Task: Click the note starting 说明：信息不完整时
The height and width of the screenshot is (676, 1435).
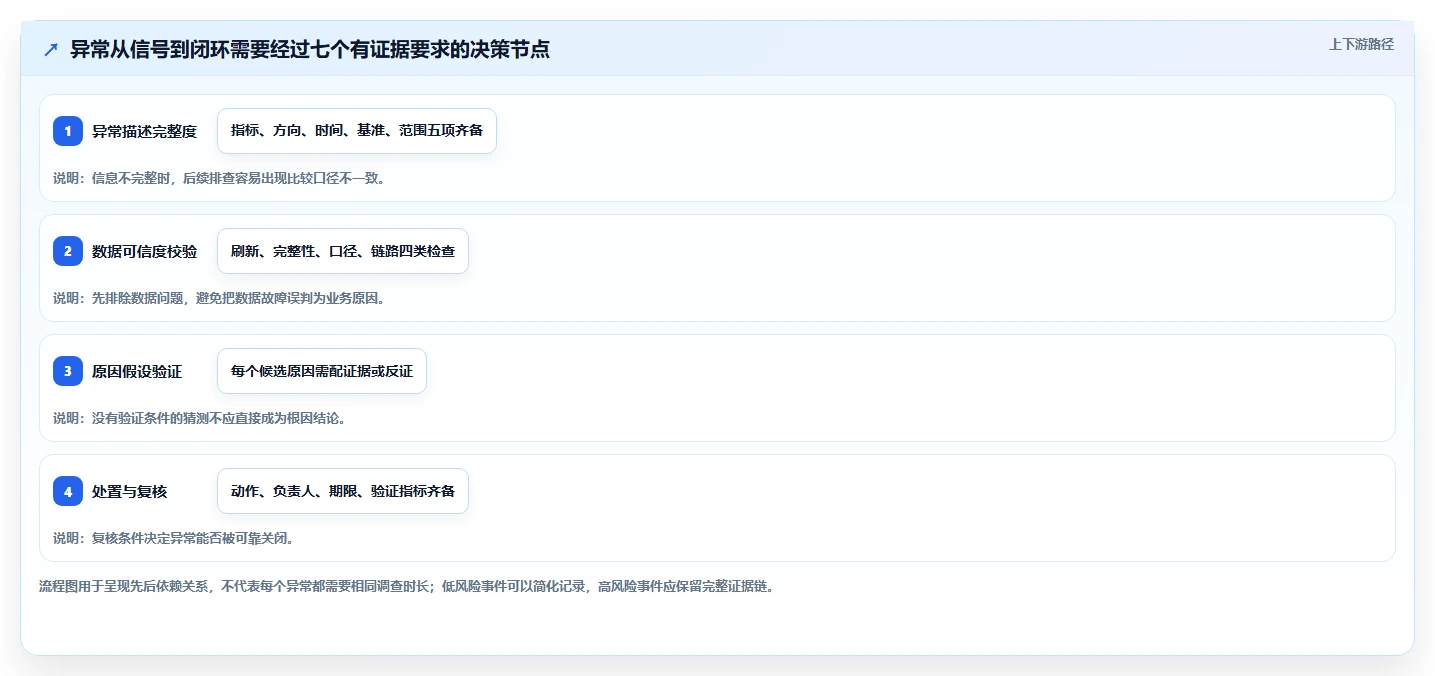Action: (x=219, y=178)
